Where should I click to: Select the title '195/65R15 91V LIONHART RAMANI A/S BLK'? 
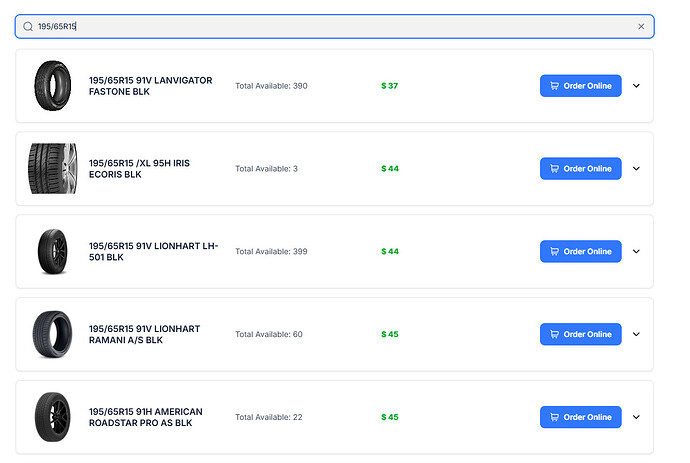click(144, 334)
